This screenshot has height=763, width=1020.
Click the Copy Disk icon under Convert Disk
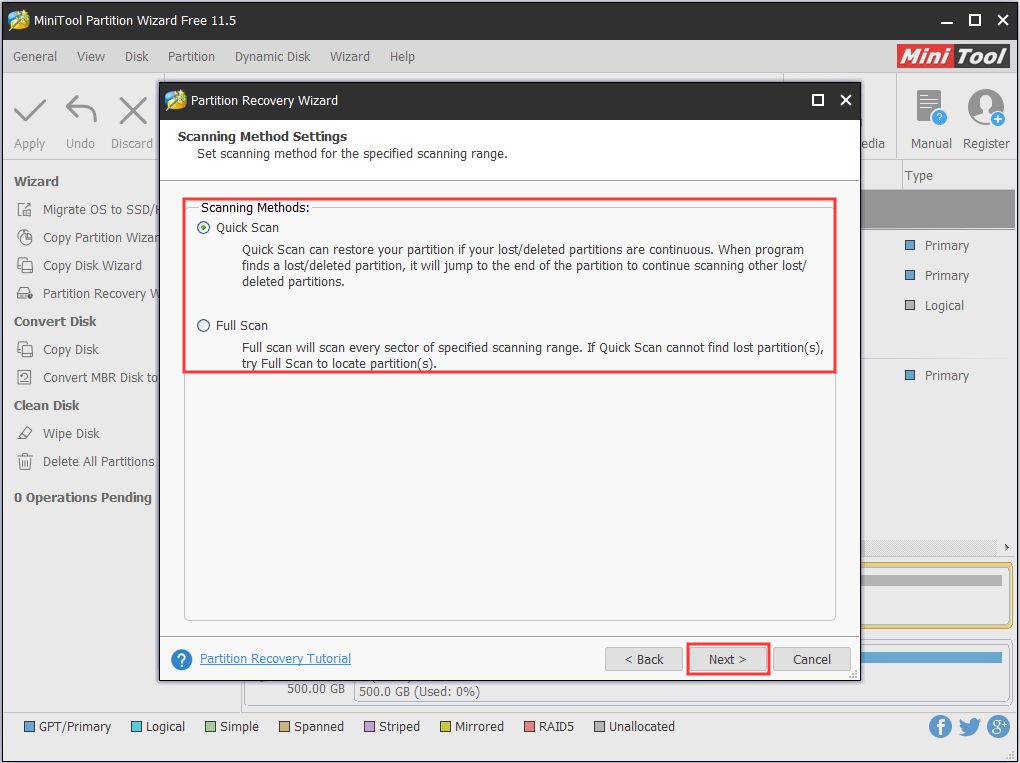point(25,349)
